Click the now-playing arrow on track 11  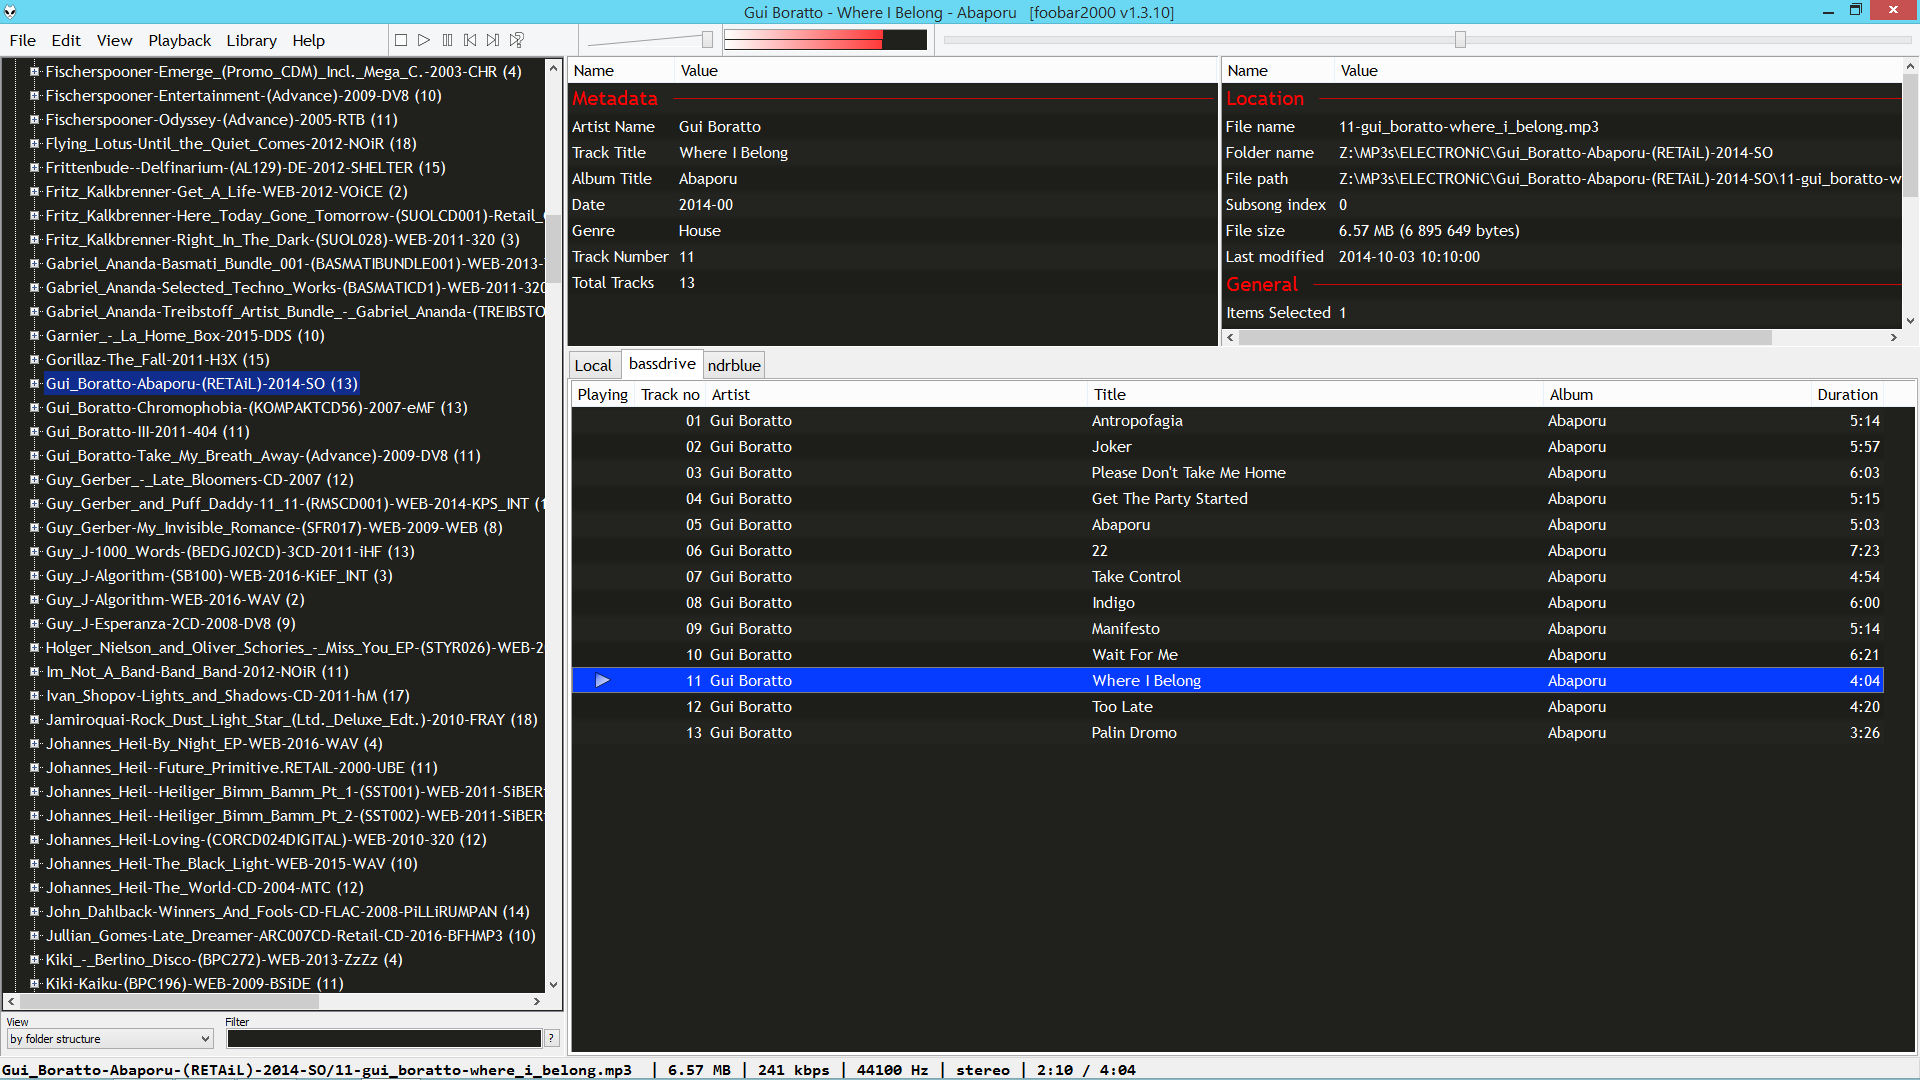click(602, 681)
